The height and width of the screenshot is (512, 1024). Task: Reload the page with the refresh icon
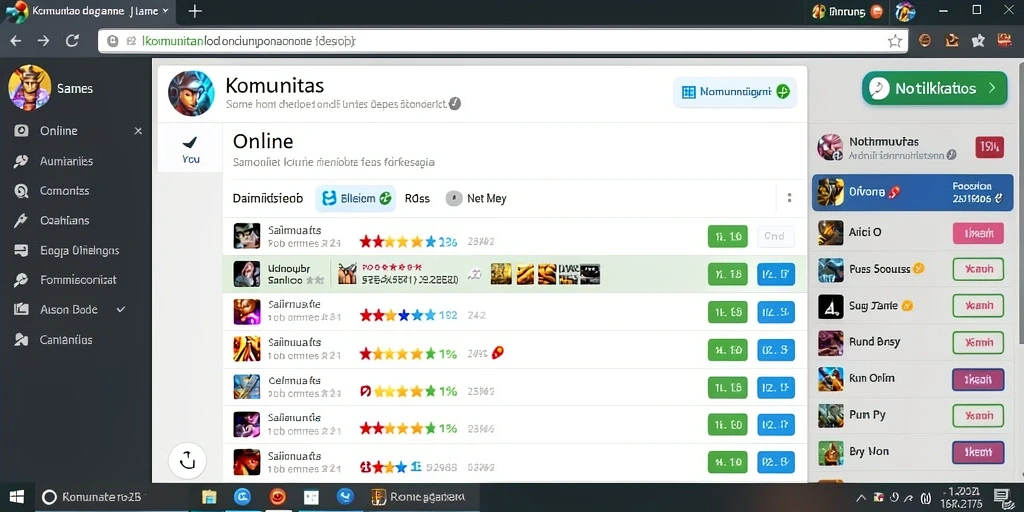pos(72,40)
